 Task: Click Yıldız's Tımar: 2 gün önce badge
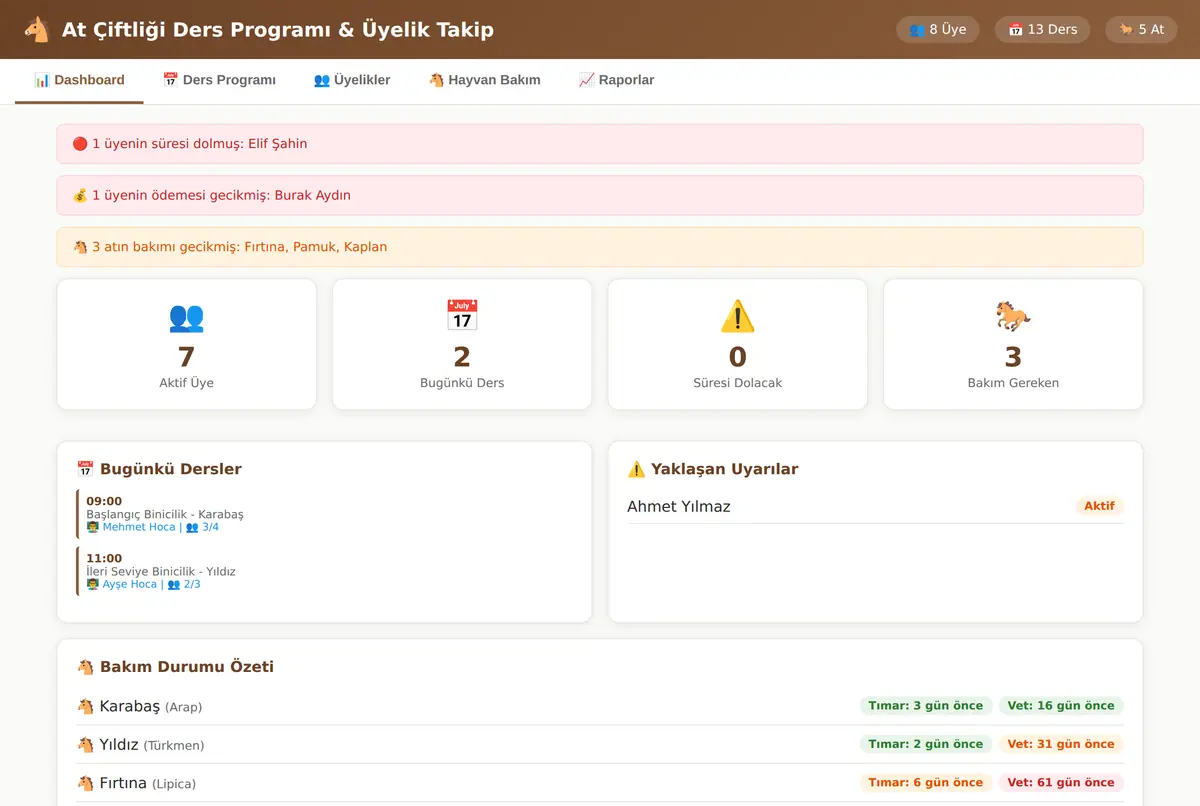coord(926,744)
